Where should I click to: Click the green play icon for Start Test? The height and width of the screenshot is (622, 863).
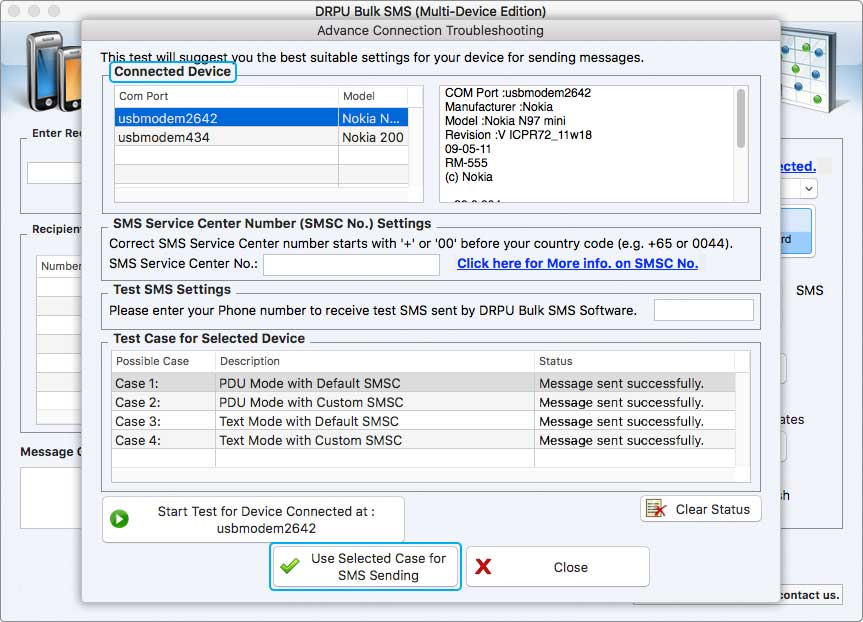[119, 519]
